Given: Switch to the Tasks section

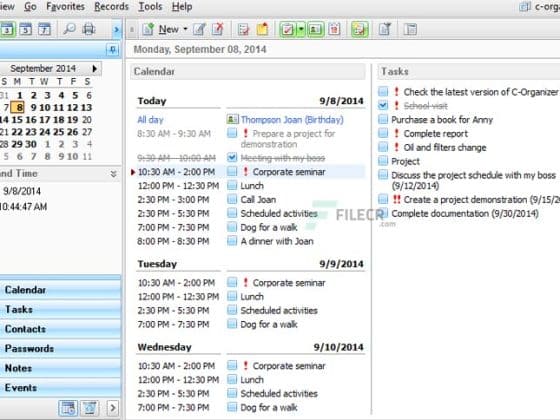Looking at the screenshot, I should [60, 309].
